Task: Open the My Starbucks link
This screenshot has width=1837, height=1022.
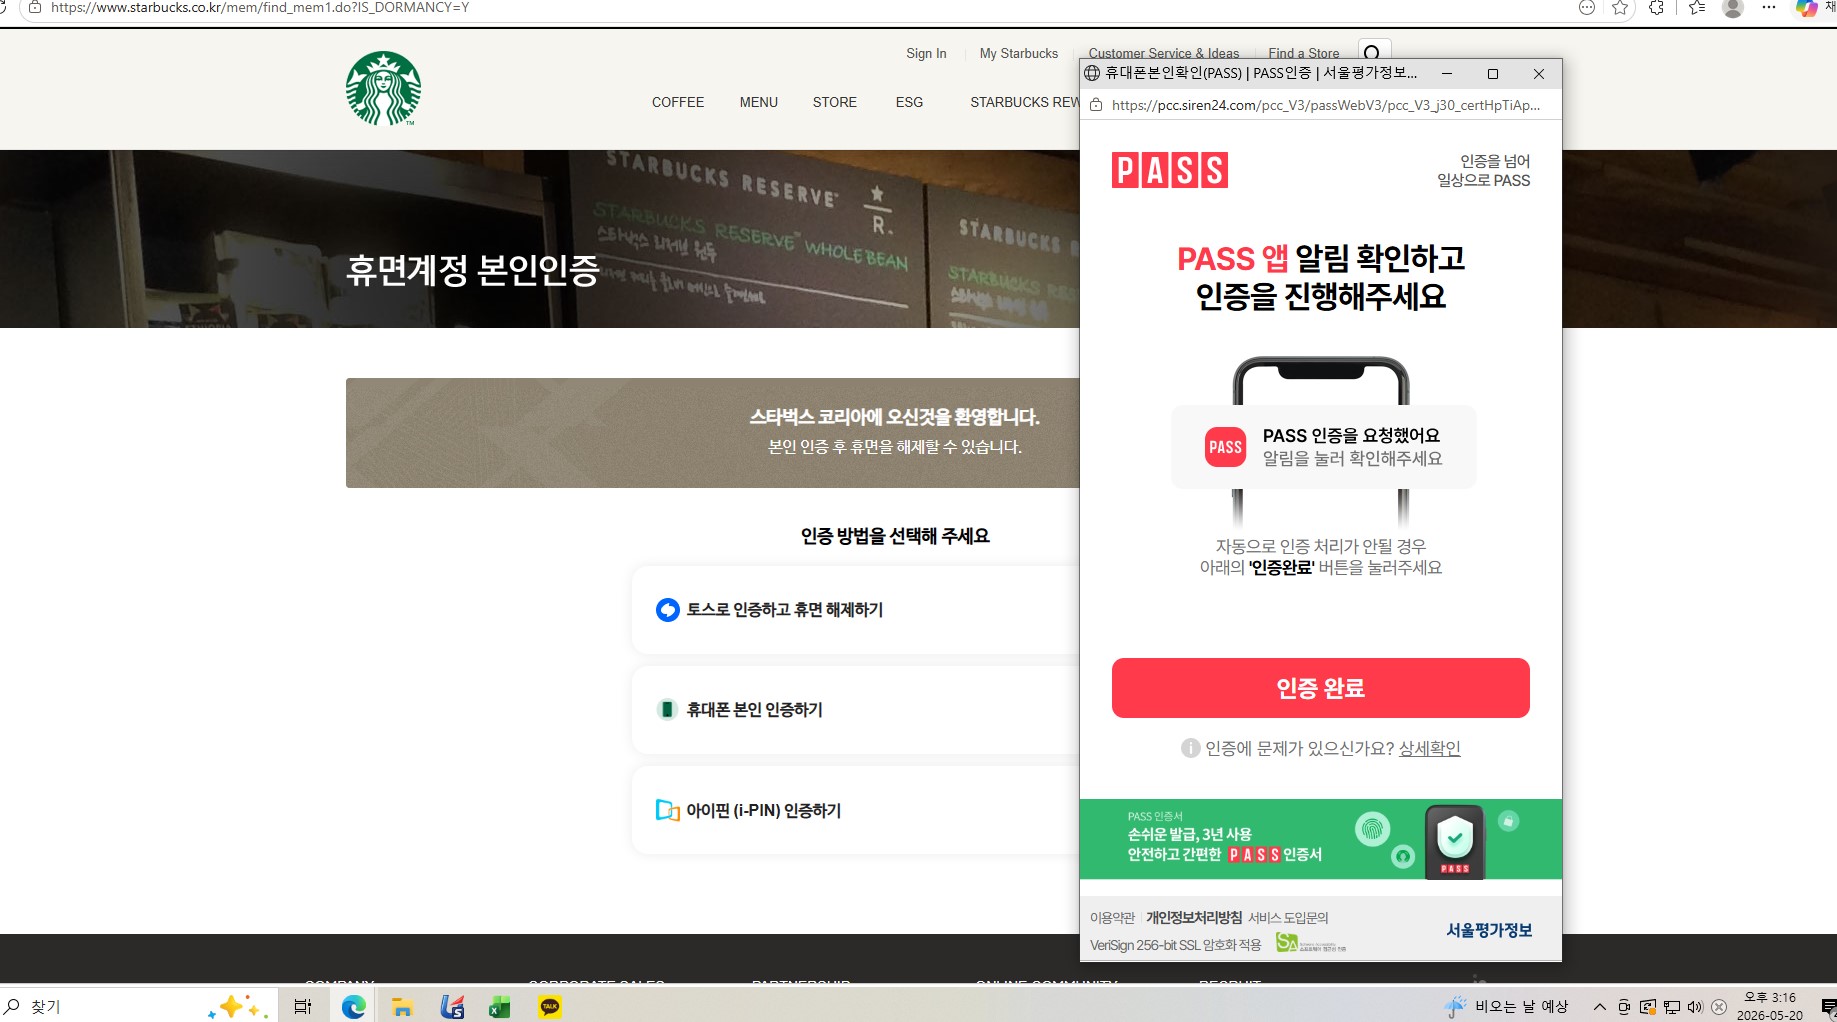Action: (1019, 53)
